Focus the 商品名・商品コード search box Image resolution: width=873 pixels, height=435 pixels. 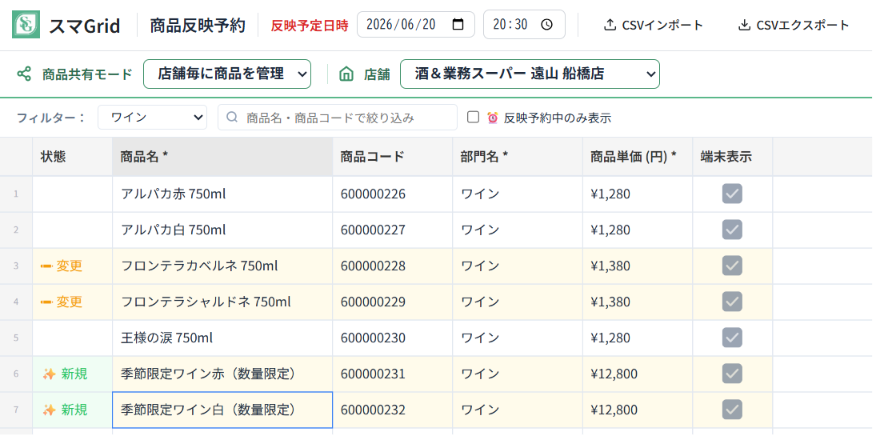tap(337, 118)
